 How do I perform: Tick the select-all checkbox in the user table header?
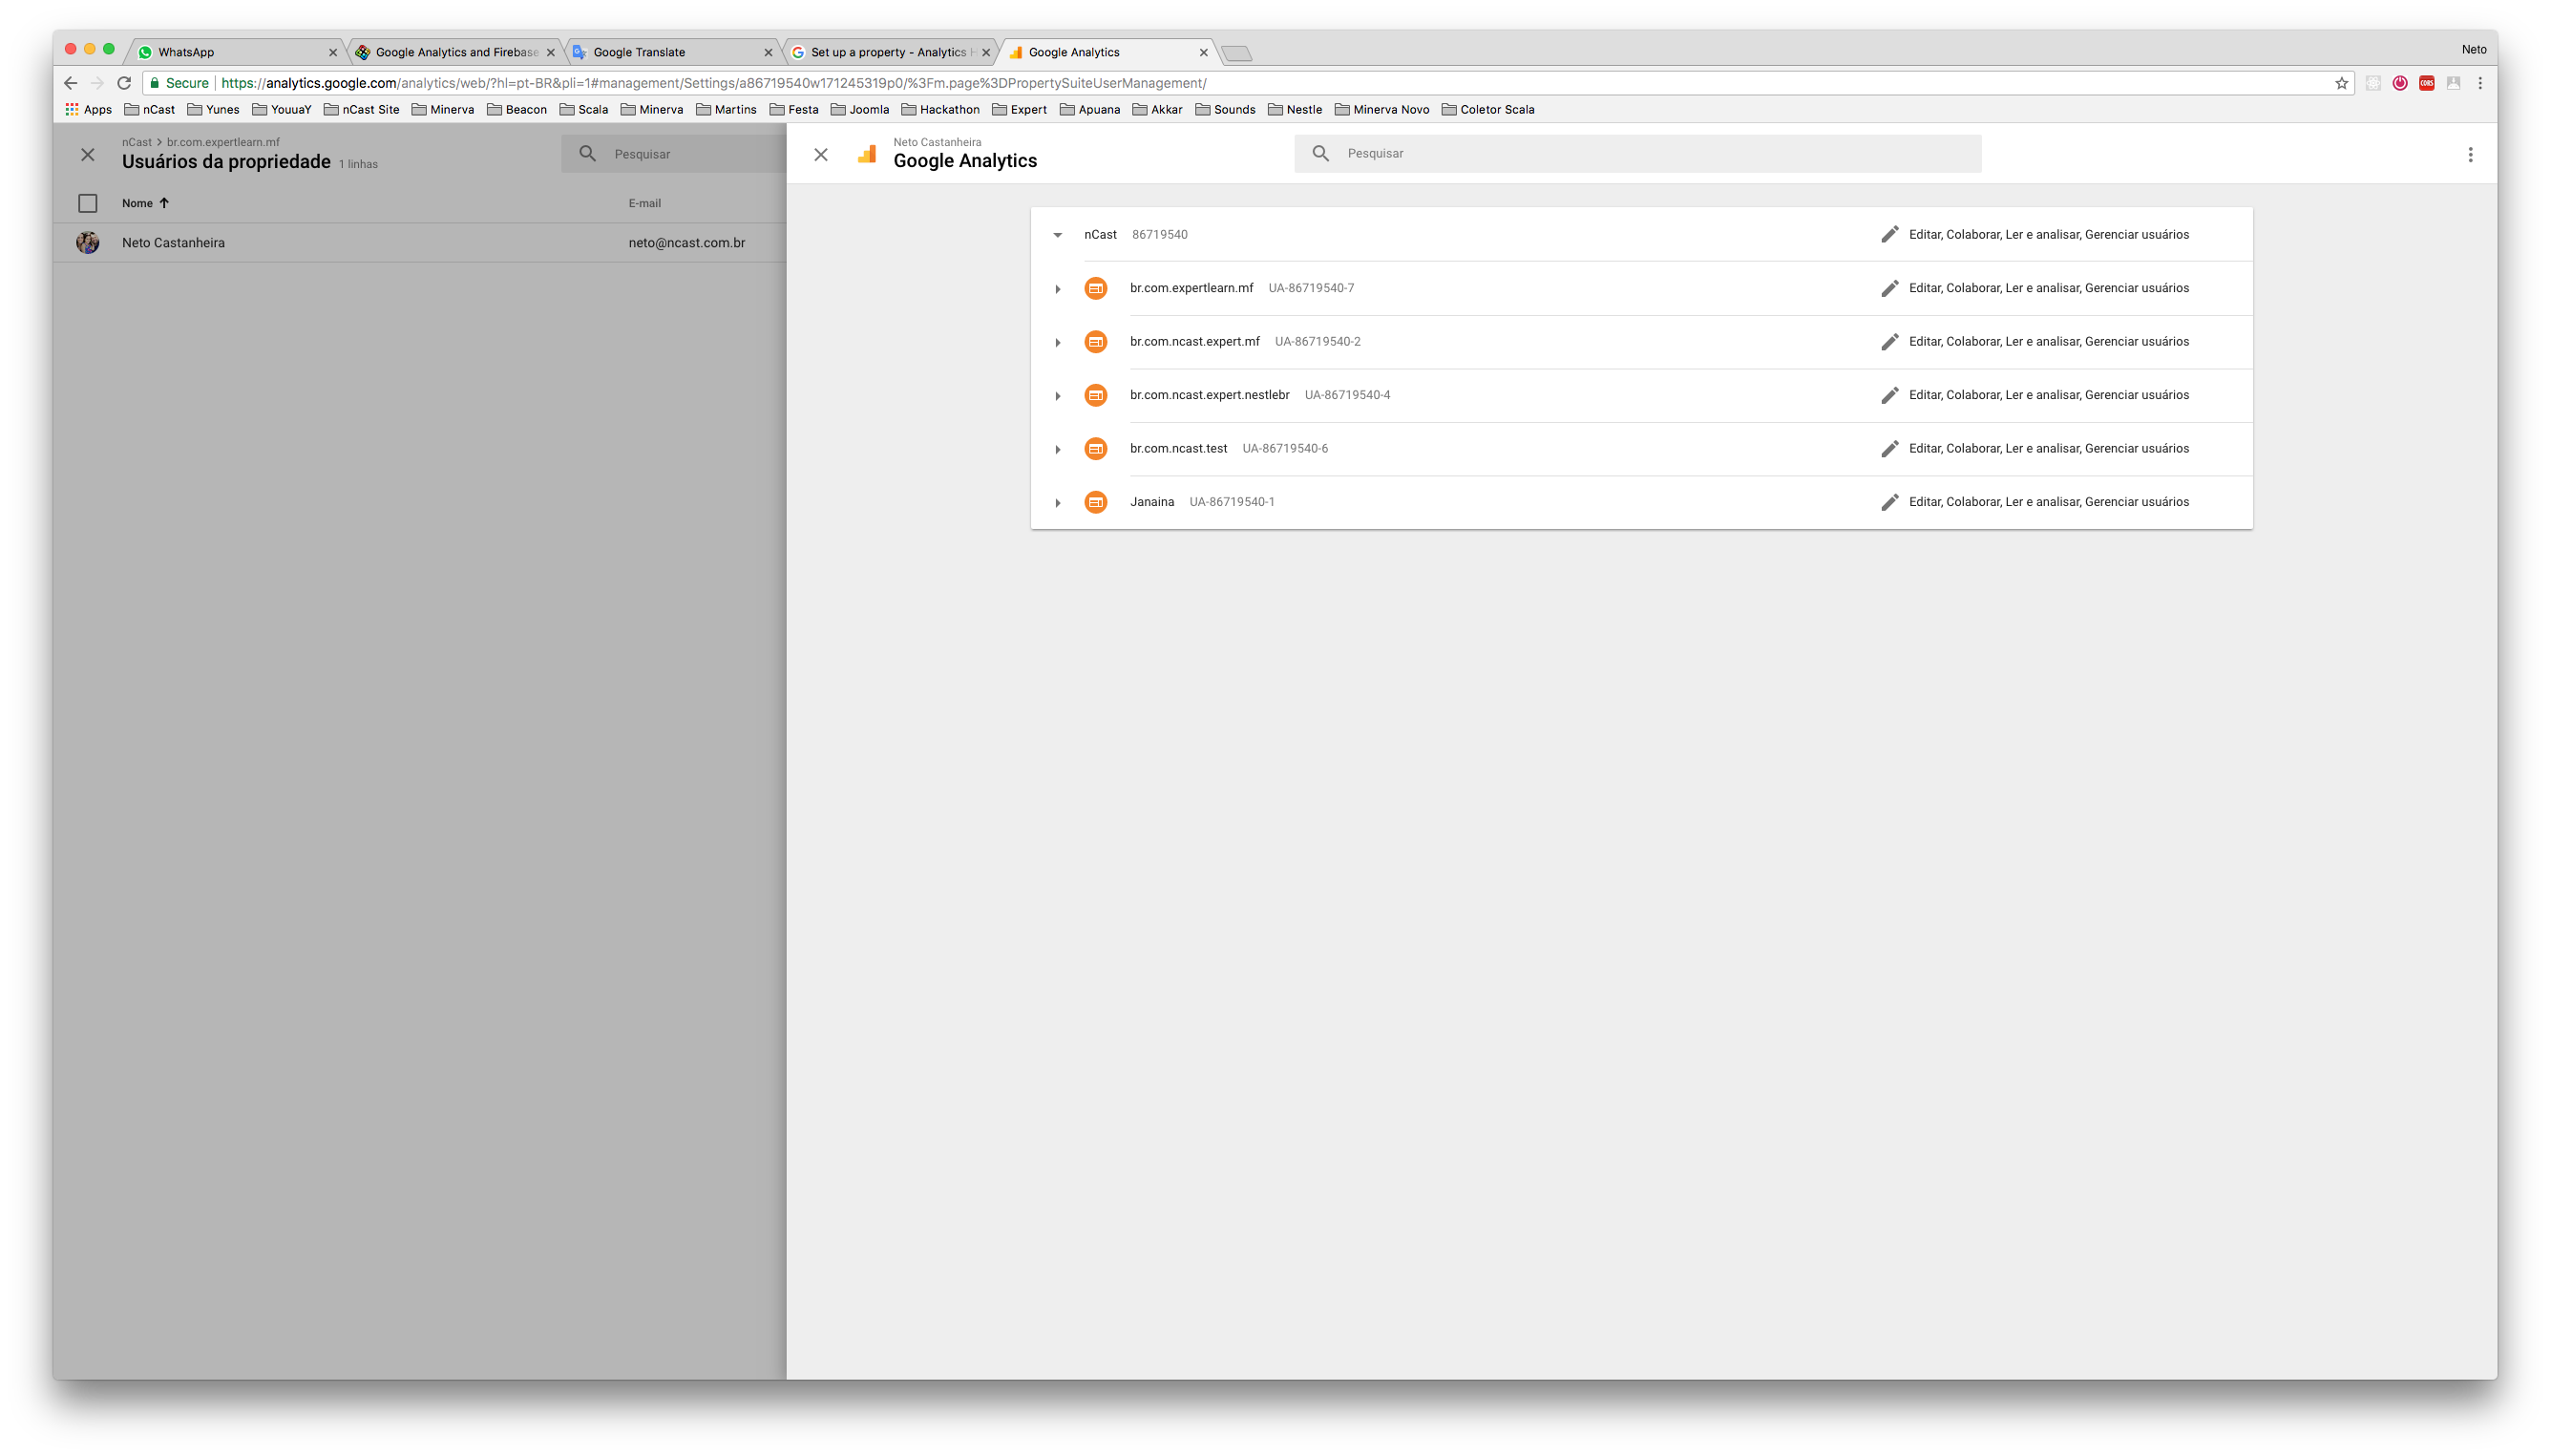(x=88, y=203)
